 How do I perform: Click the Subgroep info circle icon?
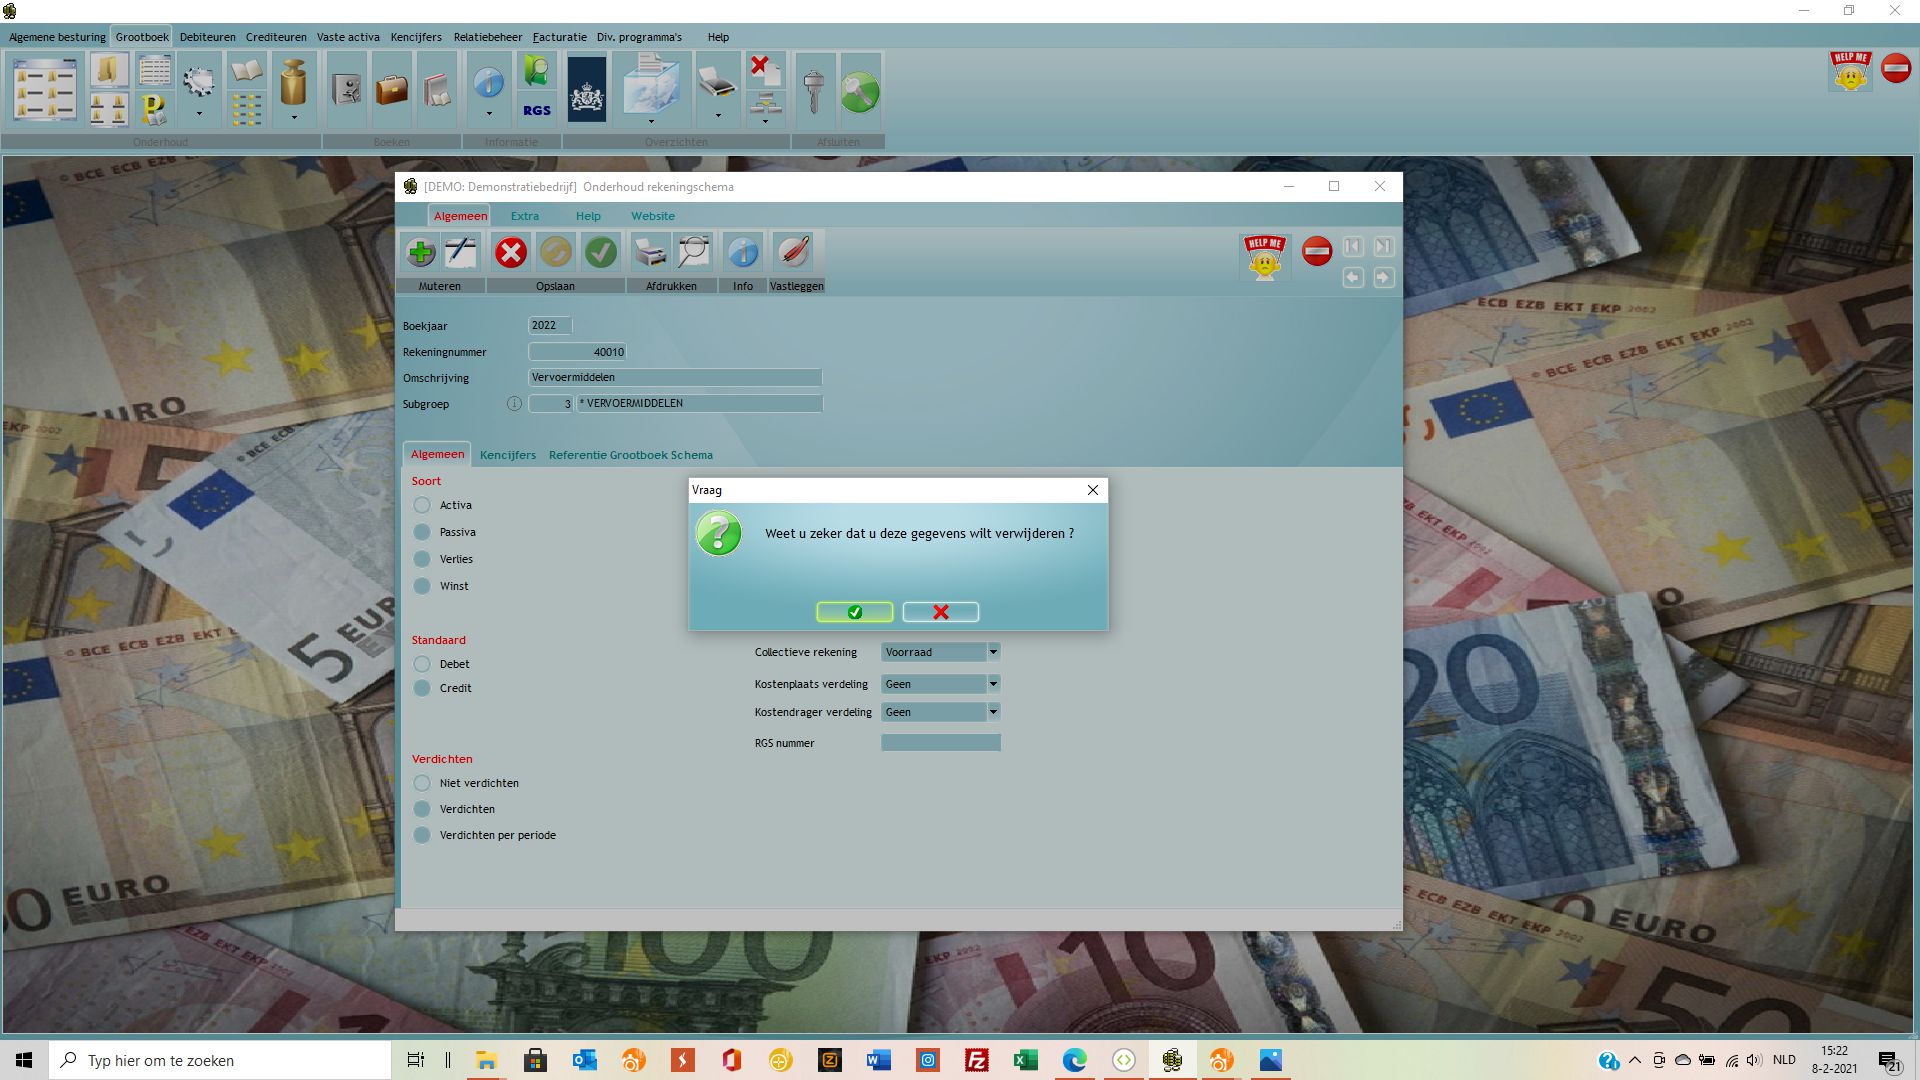514,404
